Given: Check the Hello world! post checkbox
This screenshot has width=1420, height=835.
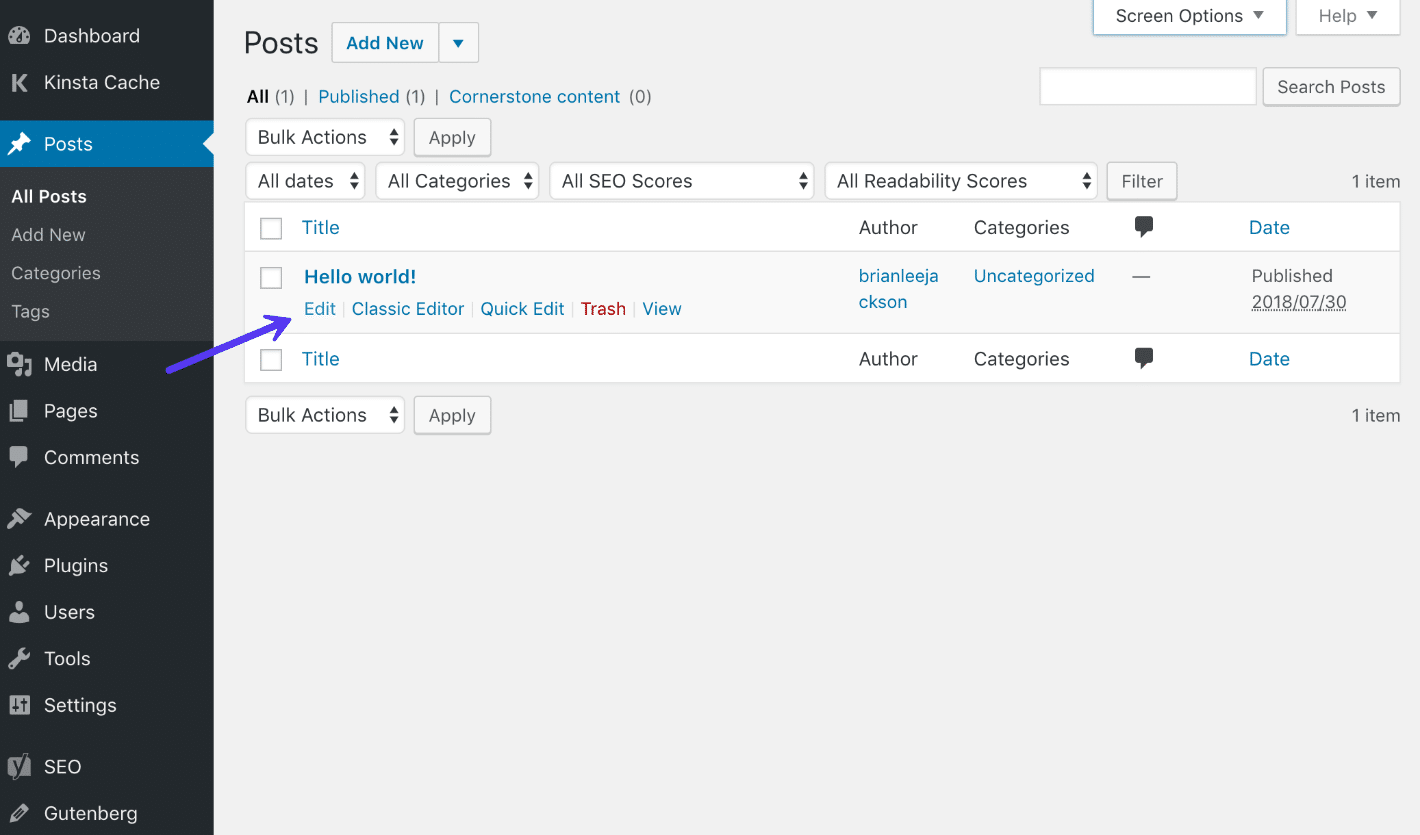Looking at the screenshot, I should pyautogui.click(x=271, y=278).
